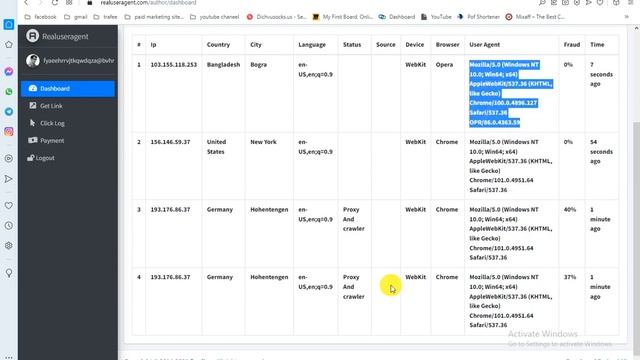Click the user avatar picture in sidebar
640x360 pixels.
click(x=33, y=60)
